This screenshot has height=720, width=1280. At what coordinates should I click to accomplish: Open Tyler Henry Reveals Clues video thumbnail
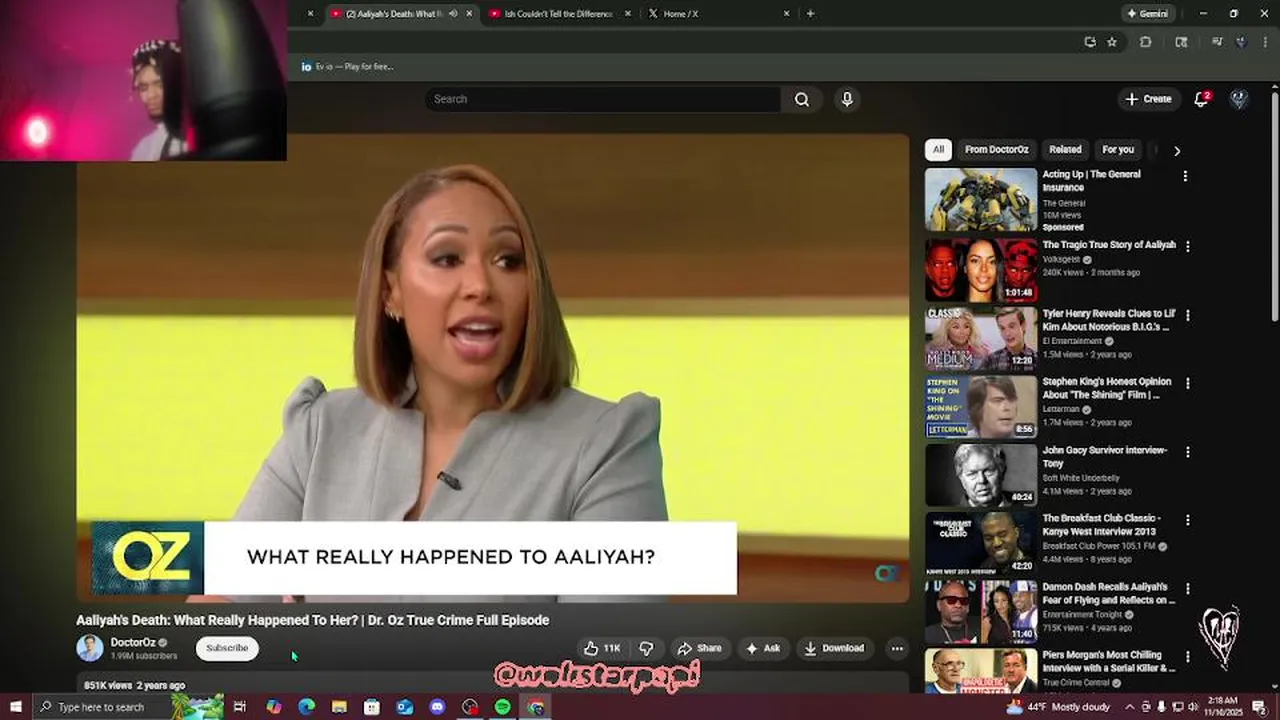981,339
